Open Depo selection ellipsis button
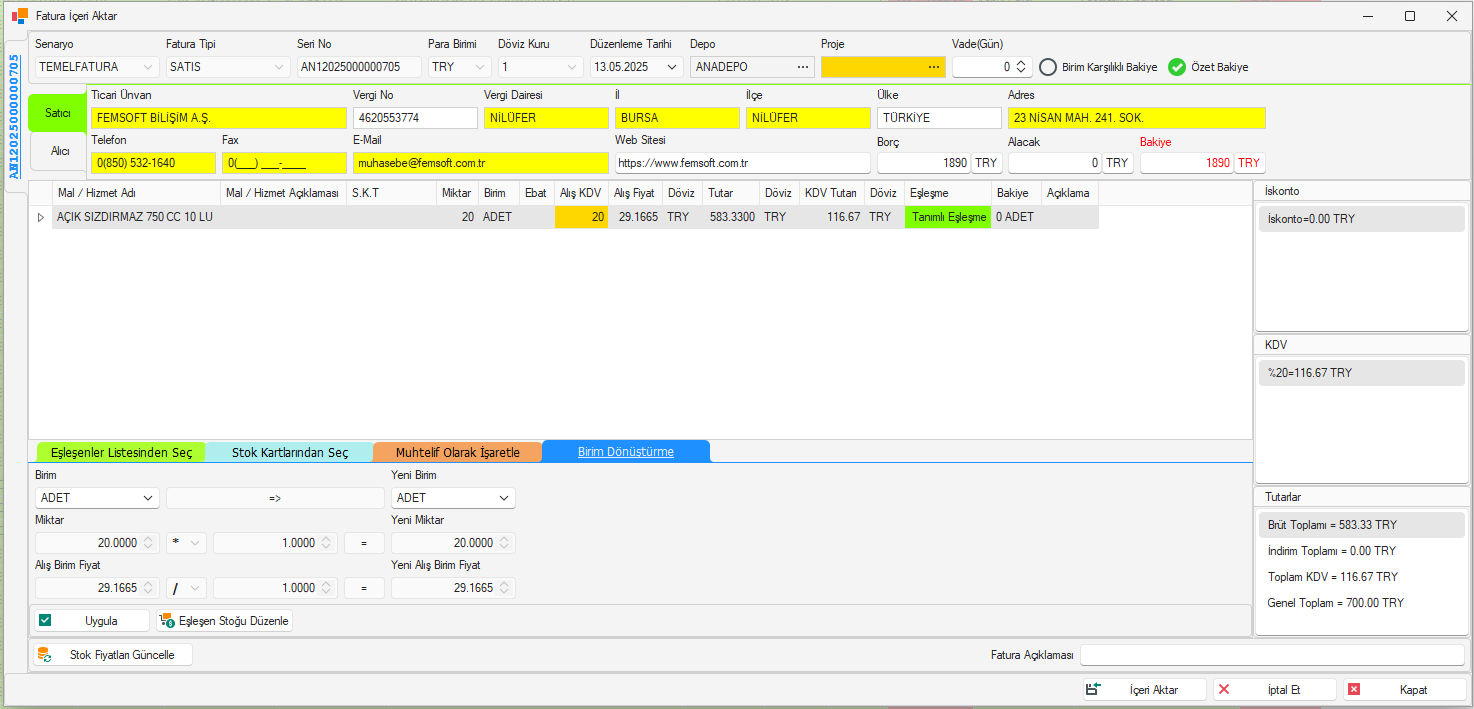The image size is (1474, 709). tap(803, 67)
